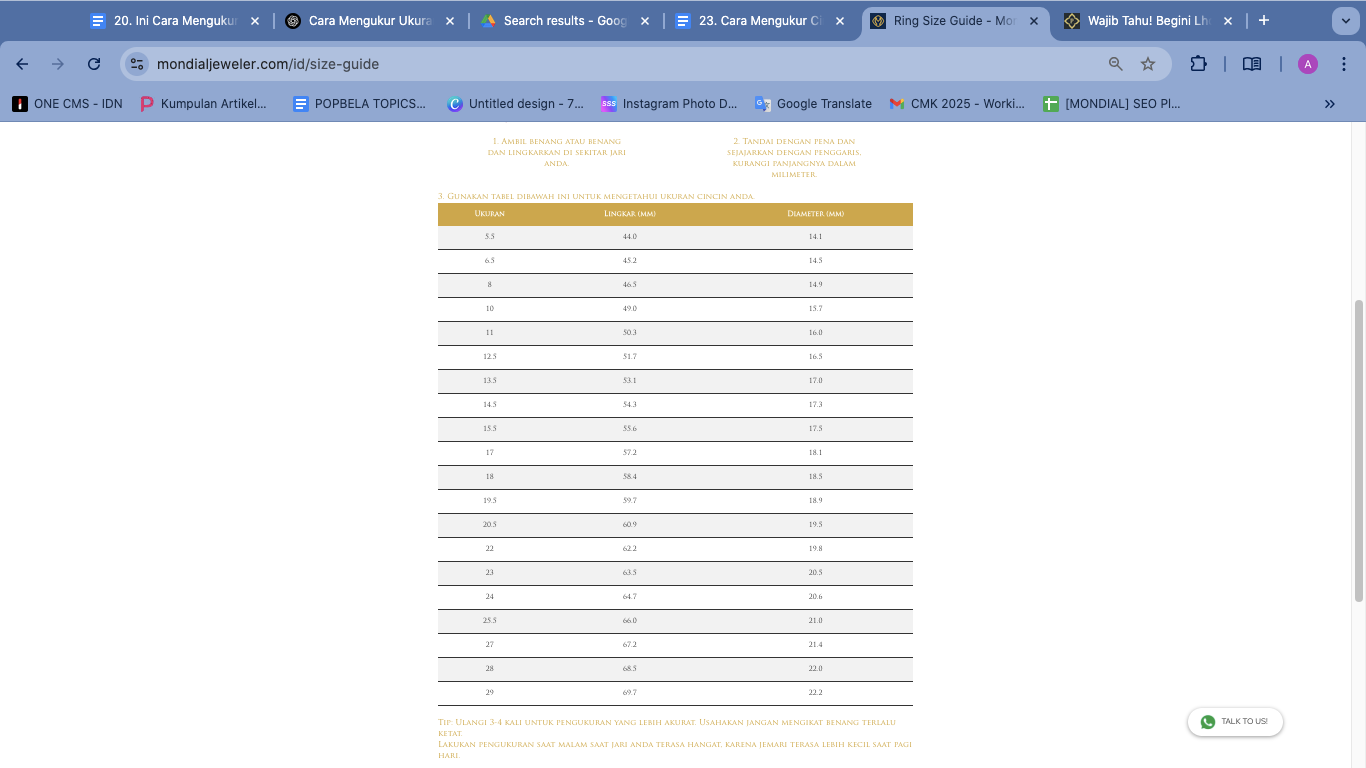Reload the mondialjeweler.com page
Screen dimensions: 1366x768
tap(94, 64)
